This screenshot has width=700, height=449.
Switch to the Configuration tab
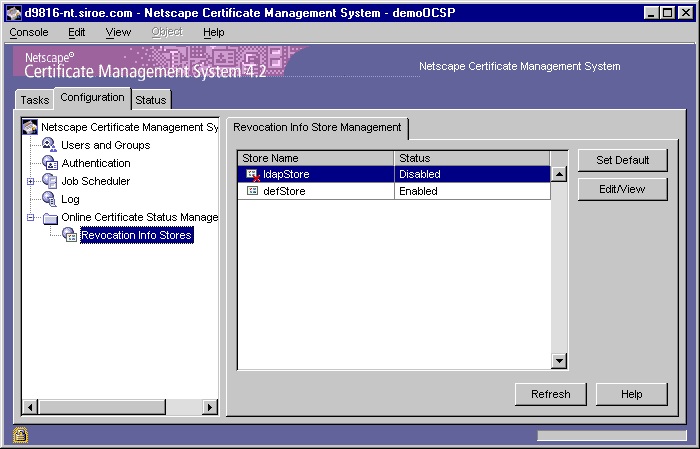pos(92,98)
